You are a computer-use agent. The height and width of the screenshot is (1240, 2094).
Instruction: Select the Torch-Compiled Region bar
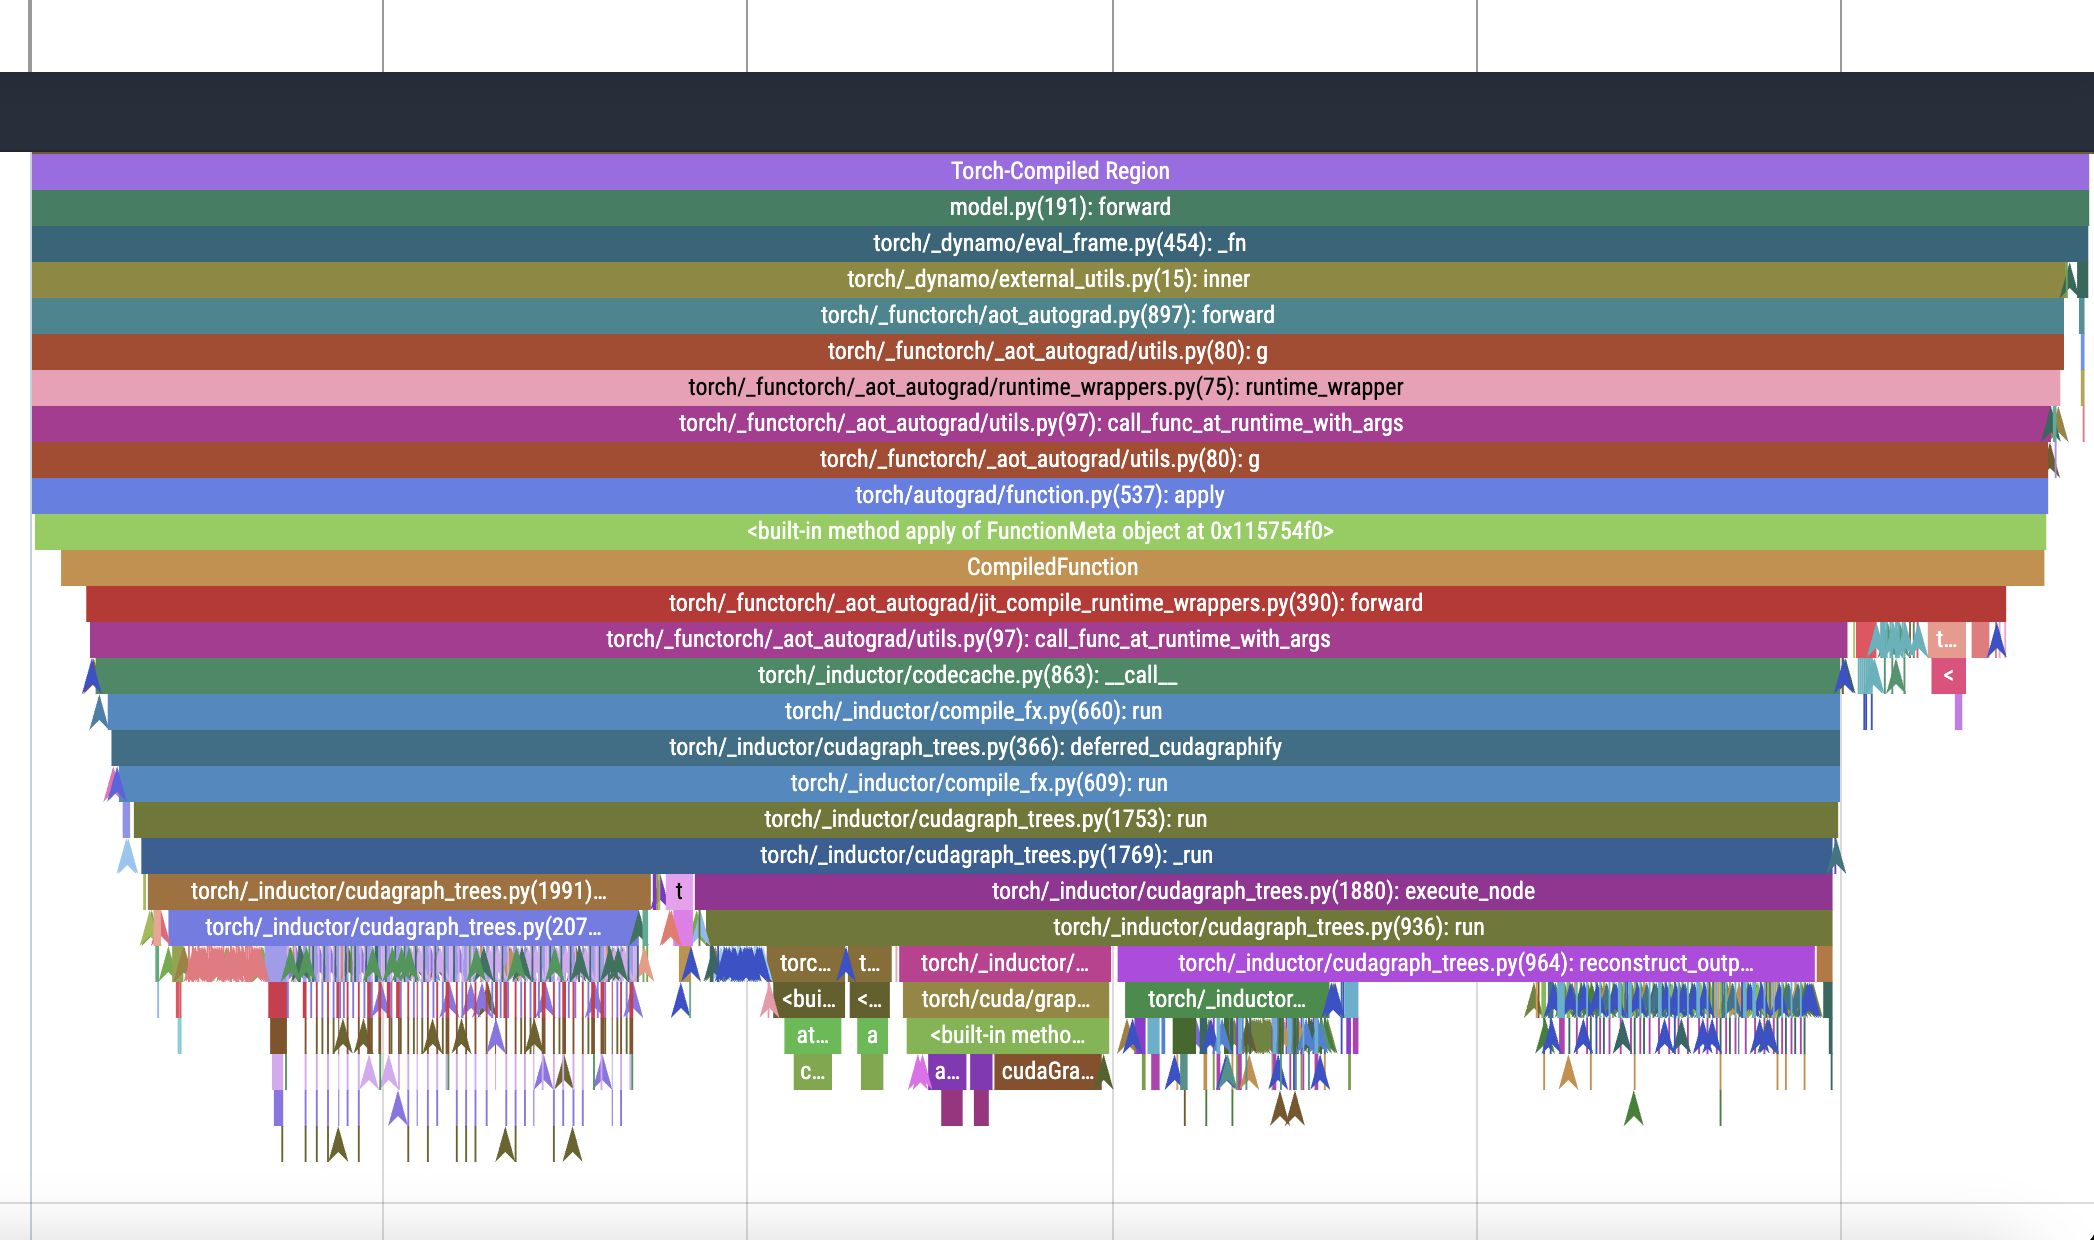click(x=1060, y=171)
